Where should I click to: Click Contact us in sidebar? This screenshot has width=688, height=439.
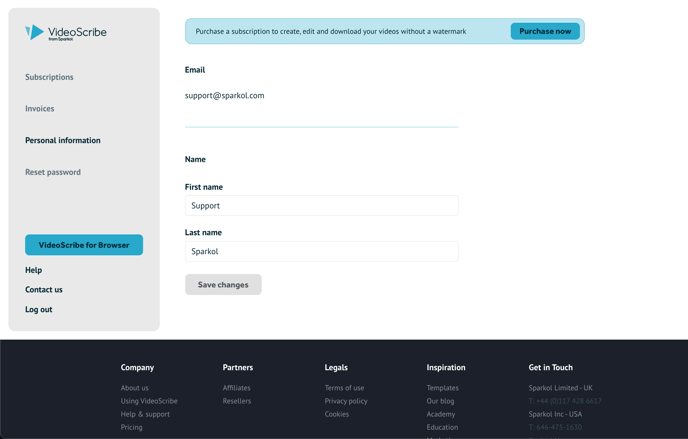pos(44,289)
